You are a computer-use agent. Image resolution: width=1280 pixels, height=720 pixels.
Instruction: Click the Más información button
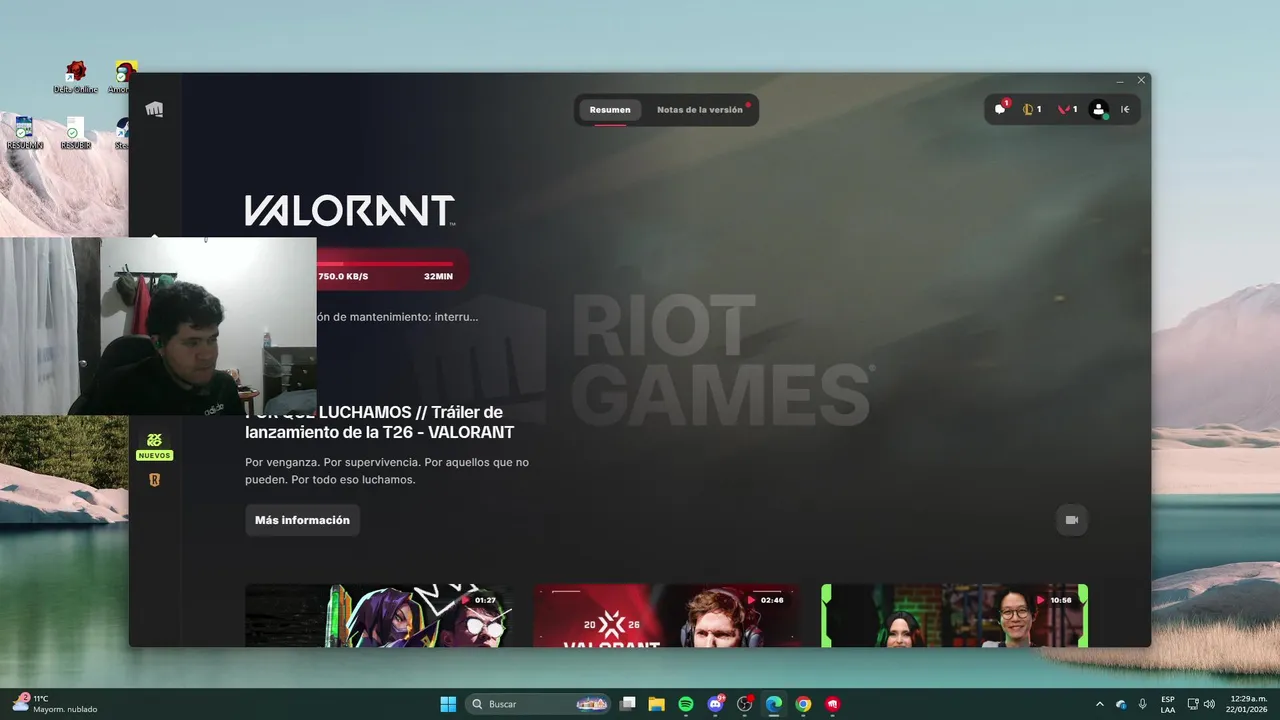pyautogui.click(x=302, y=520)
